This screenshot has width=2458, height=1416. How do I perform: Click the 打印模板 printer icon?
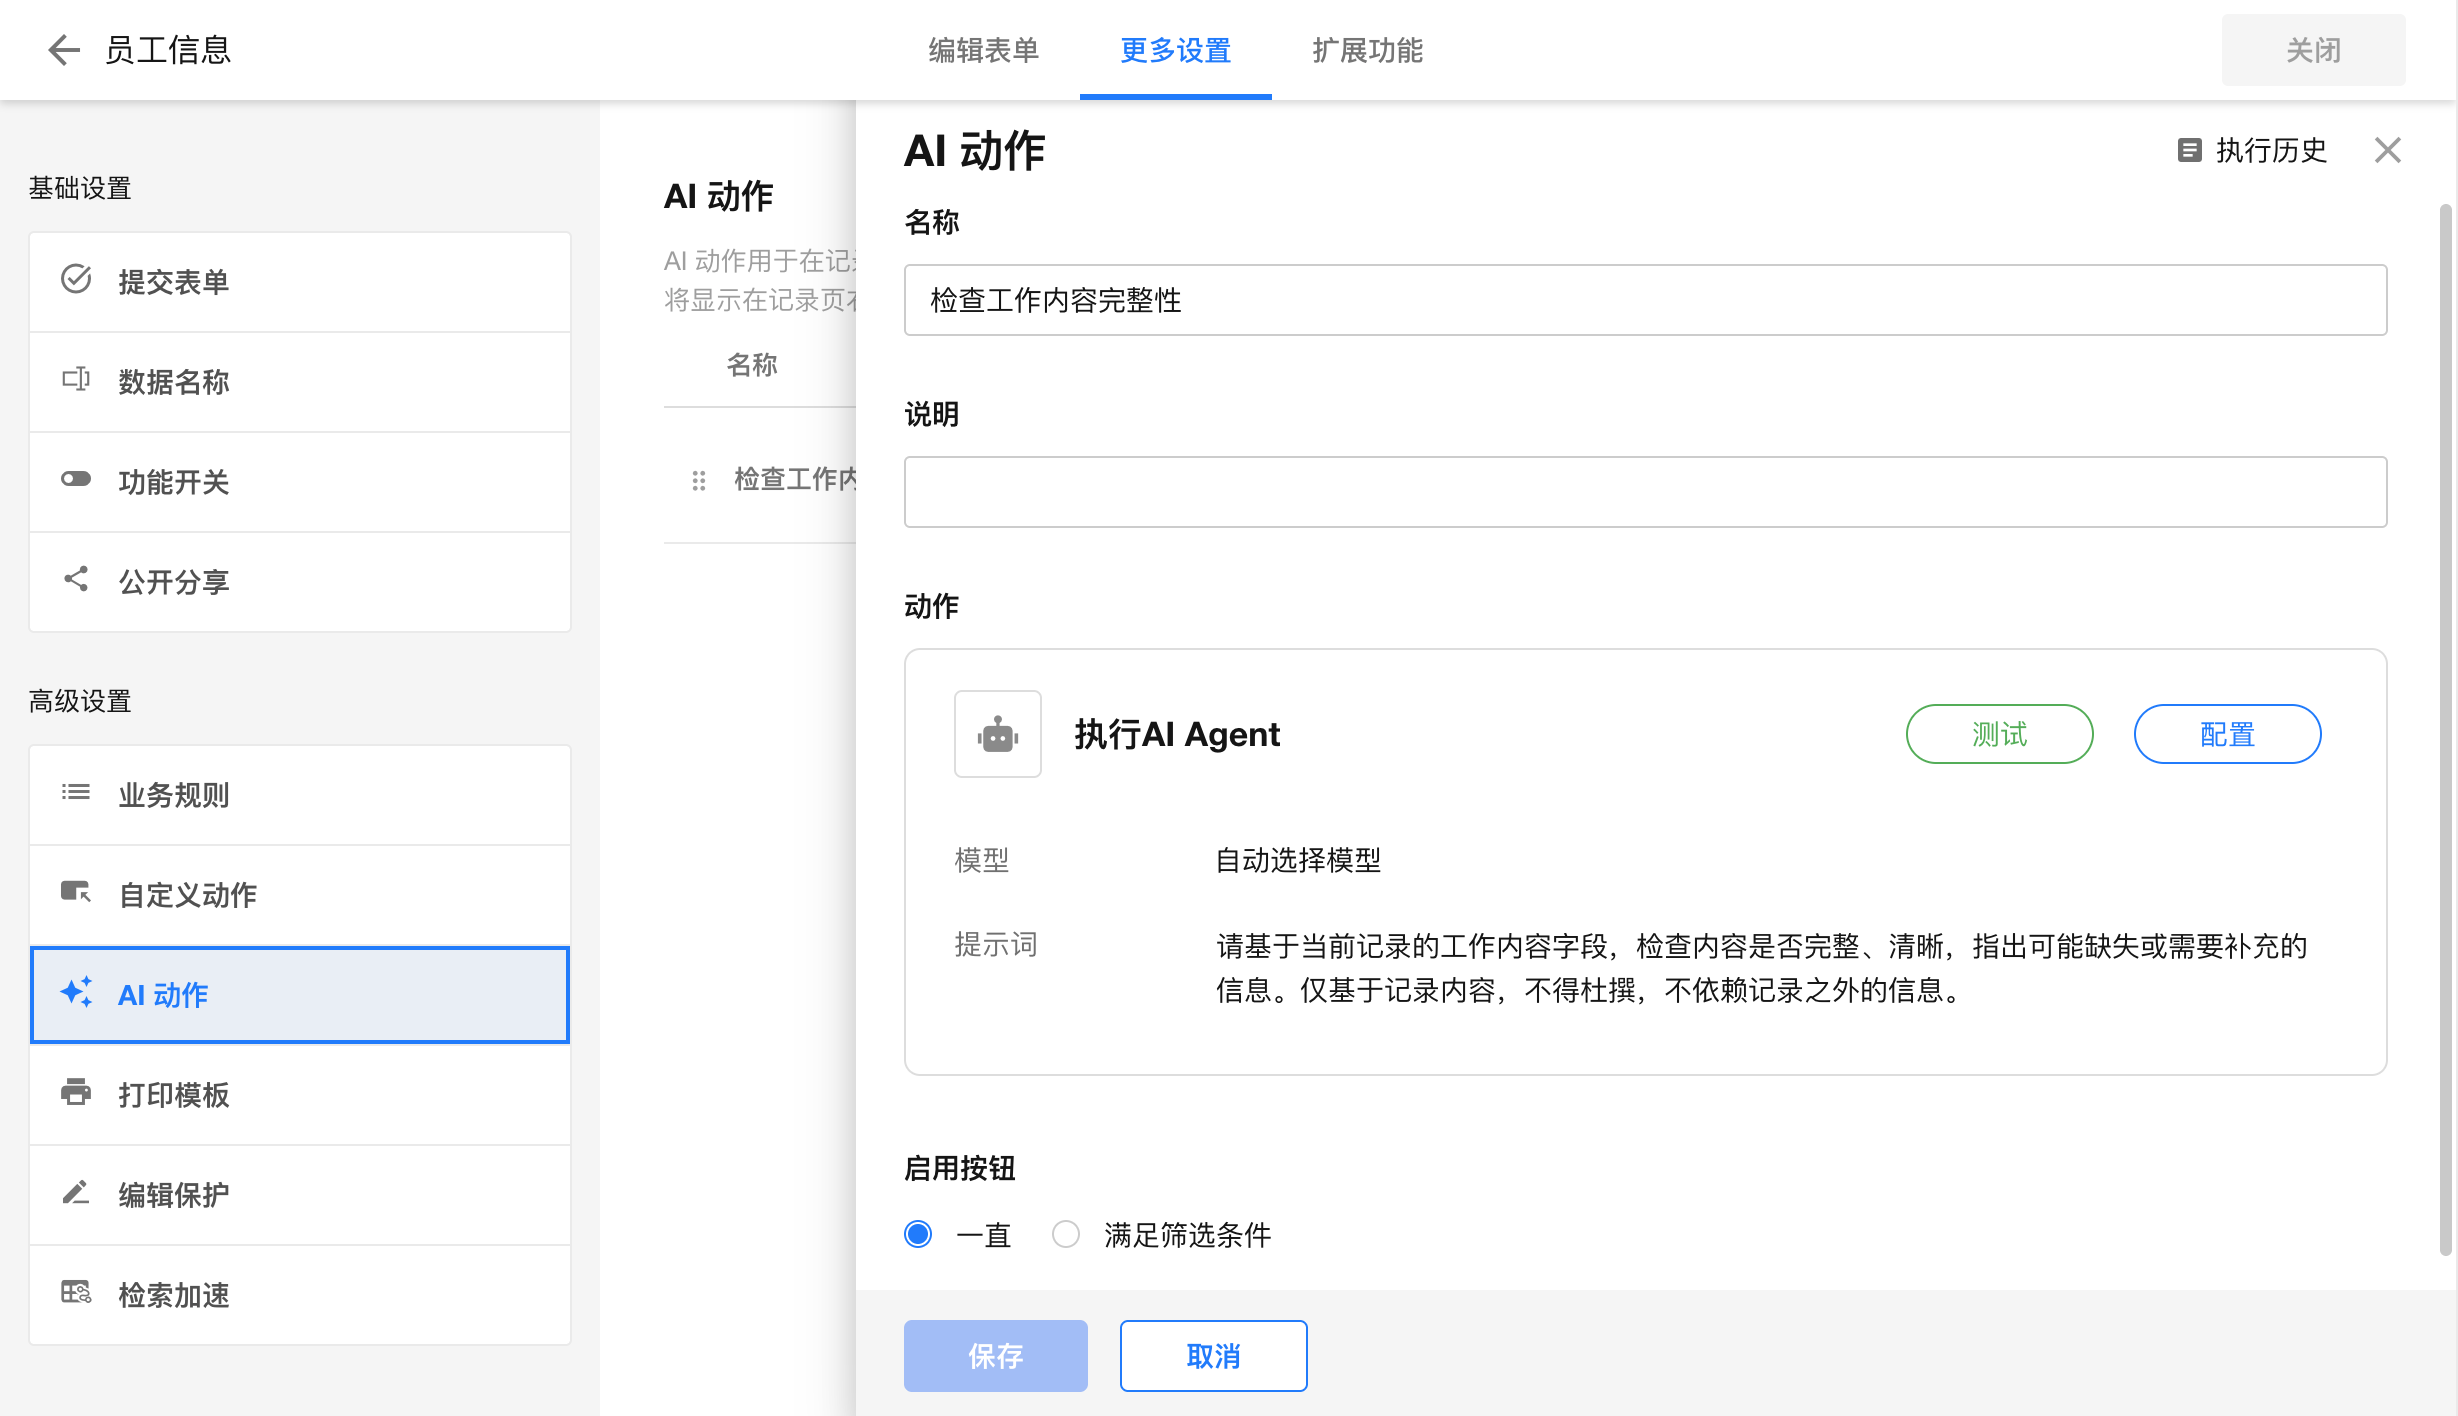point(76,1092)
